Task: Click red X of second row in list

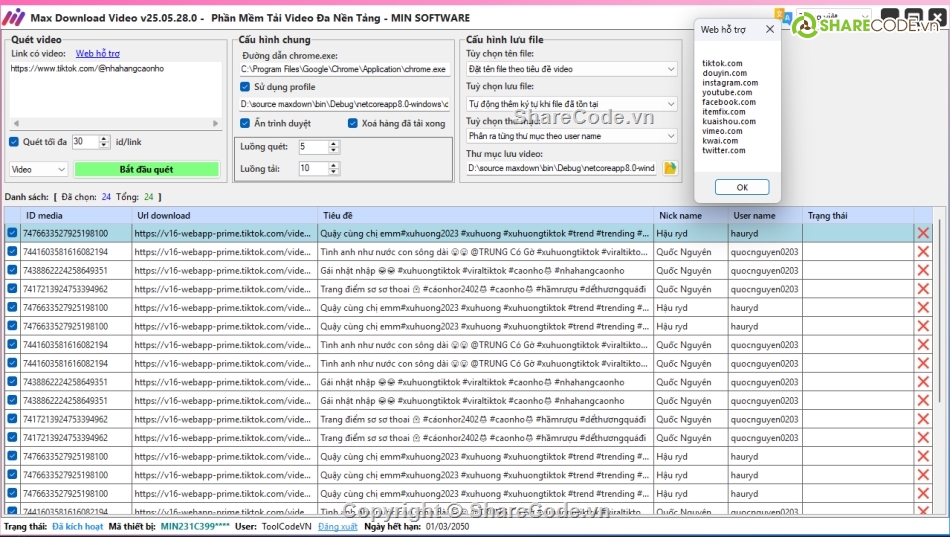Action: [x=923, y=252]
